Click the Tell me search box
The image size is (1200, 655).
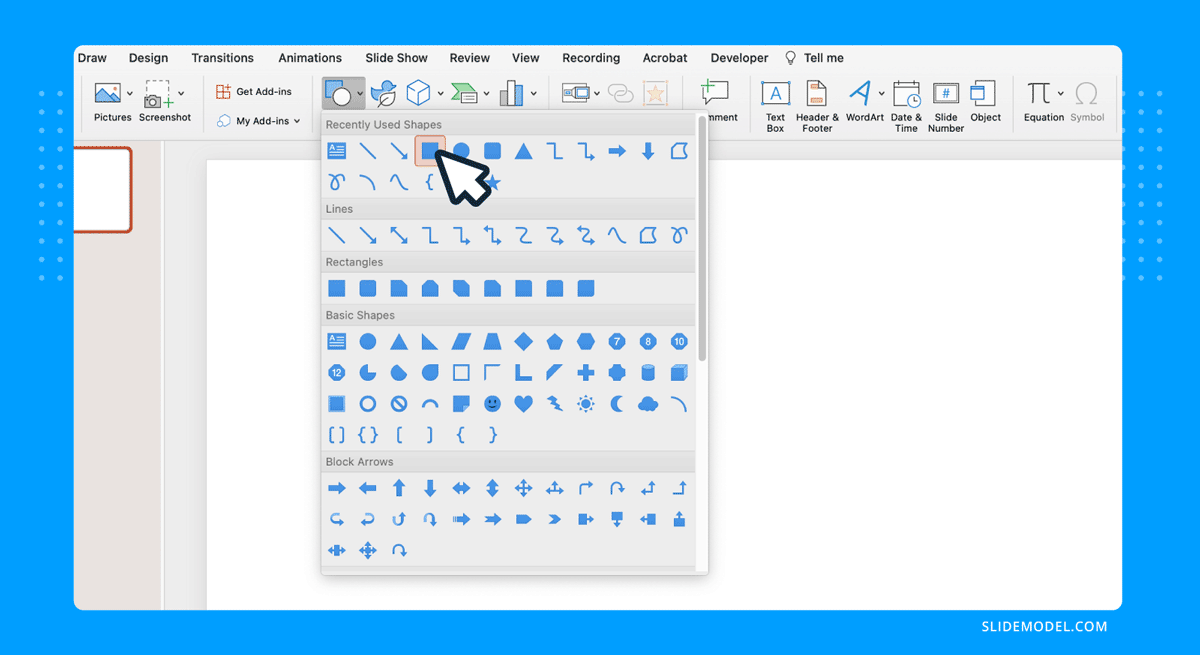(x=823, y=58)
